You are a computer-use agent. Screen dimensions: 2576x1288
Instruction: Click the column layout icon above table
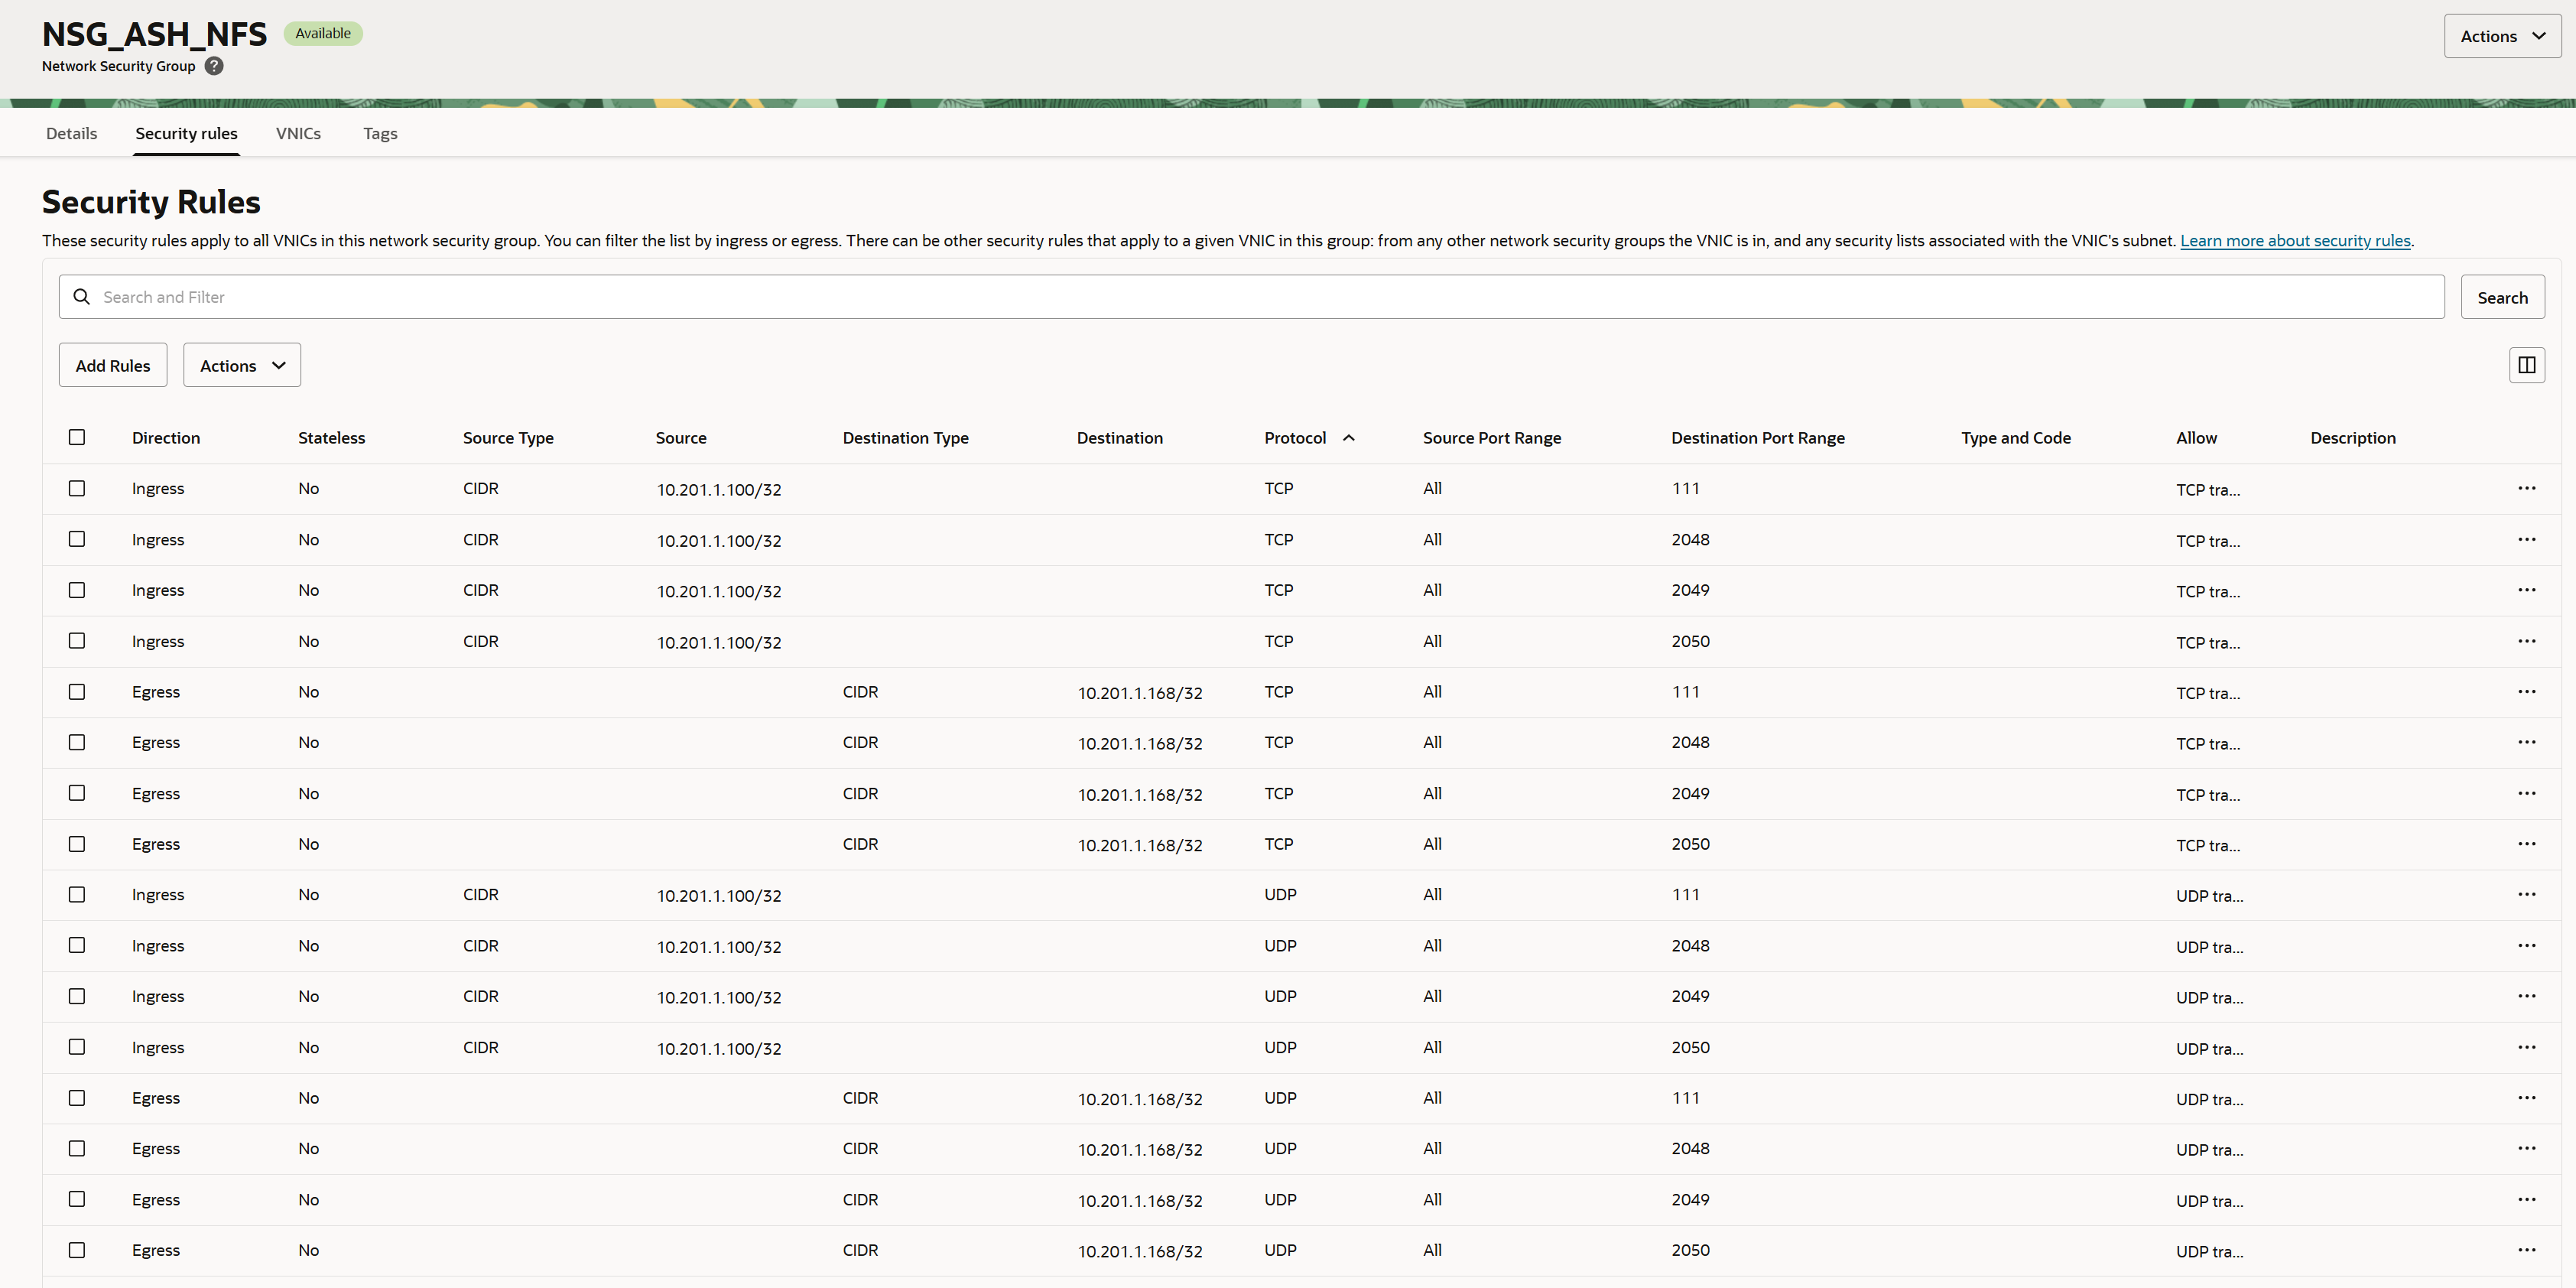[x=2526, y=365]
